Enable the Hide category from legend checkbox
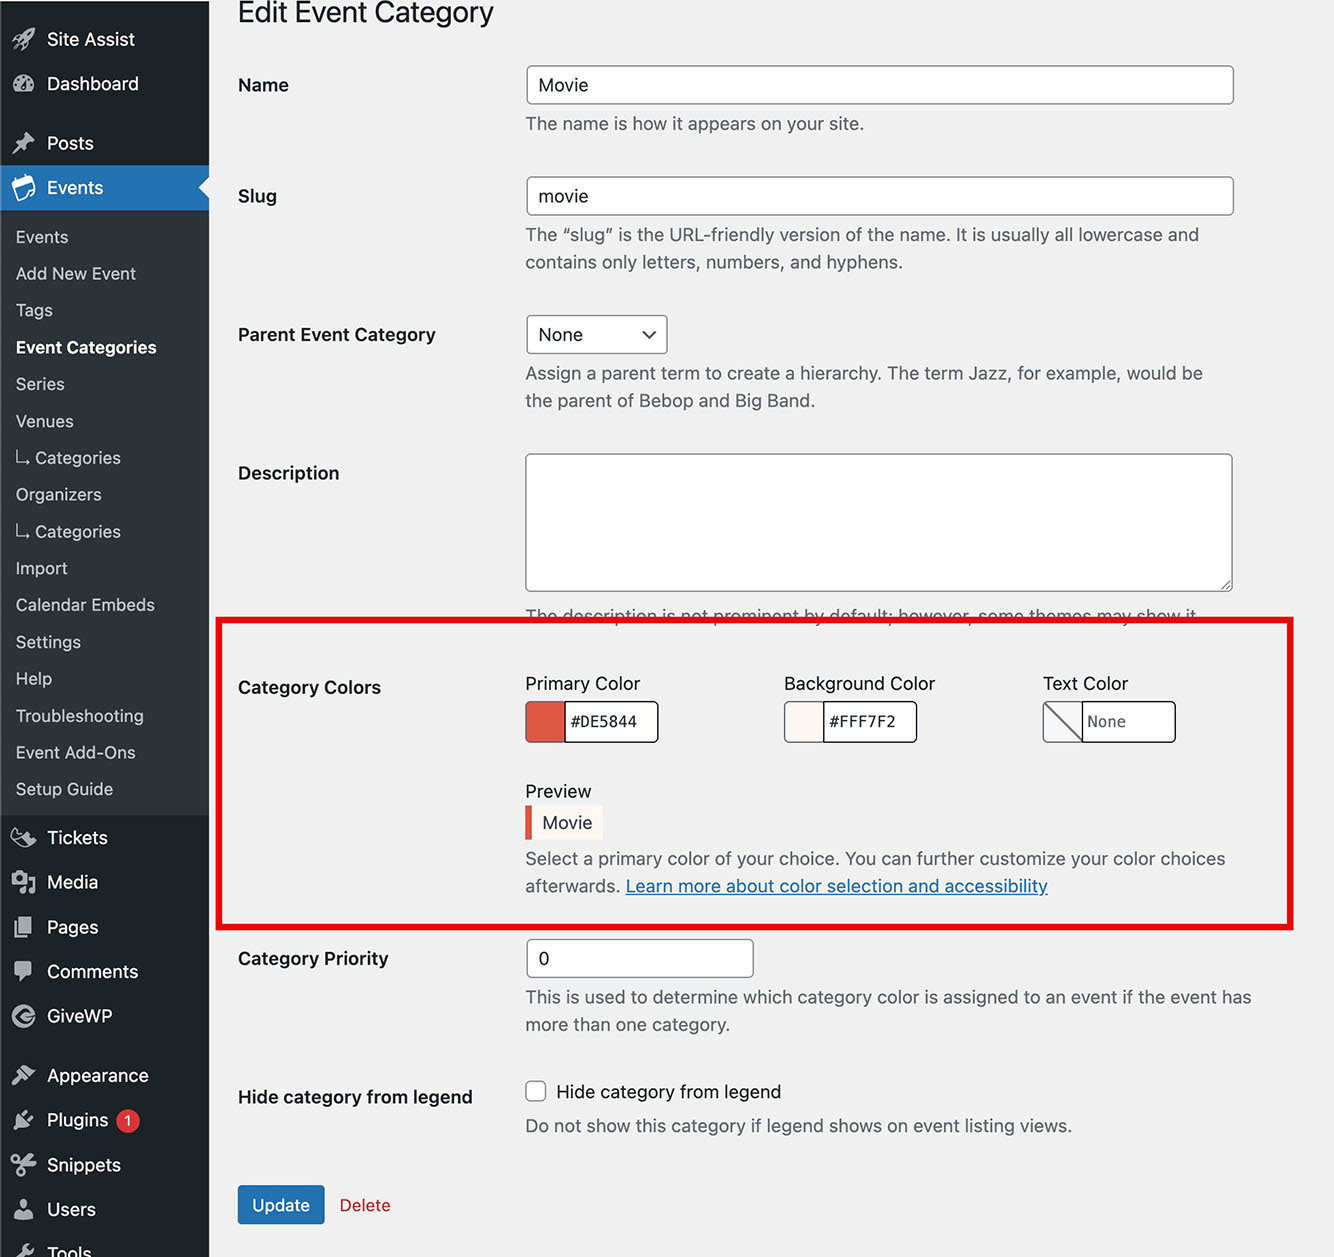 pyautogui.click(x=536, y=1091)
